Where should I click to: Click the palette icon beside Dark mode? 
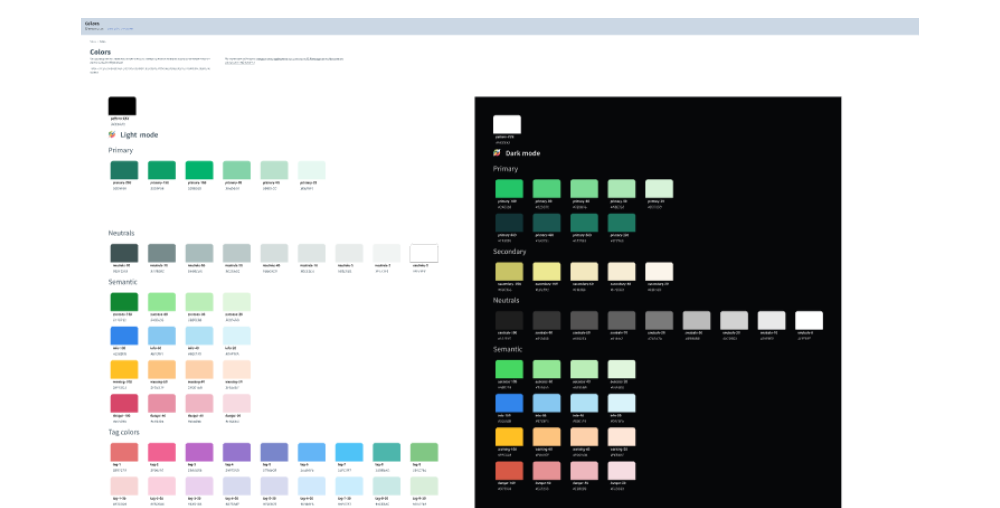[497, 153]
